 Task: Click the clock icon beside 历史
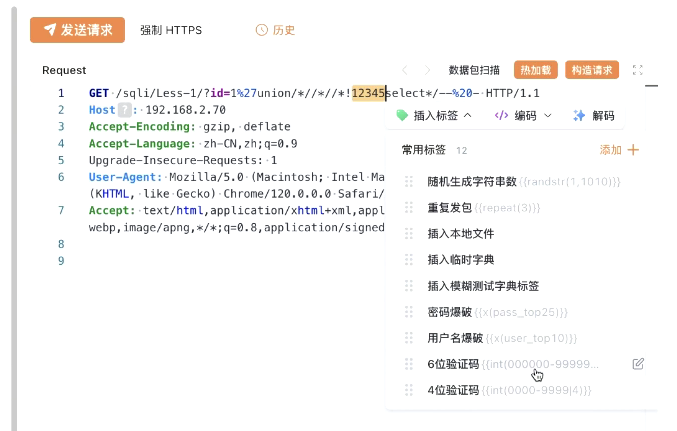point(262,30)
